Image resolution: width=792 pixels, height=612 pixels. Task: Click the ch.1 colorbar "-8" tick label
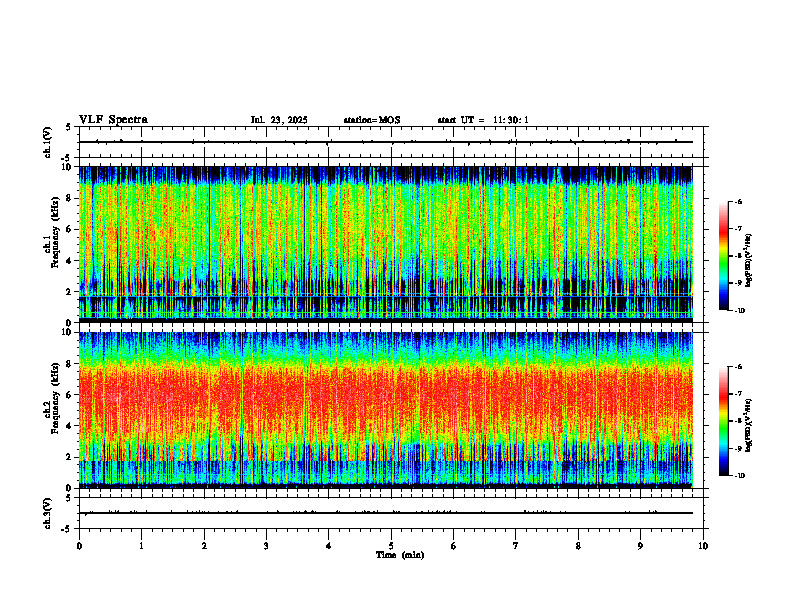point(738,256)
